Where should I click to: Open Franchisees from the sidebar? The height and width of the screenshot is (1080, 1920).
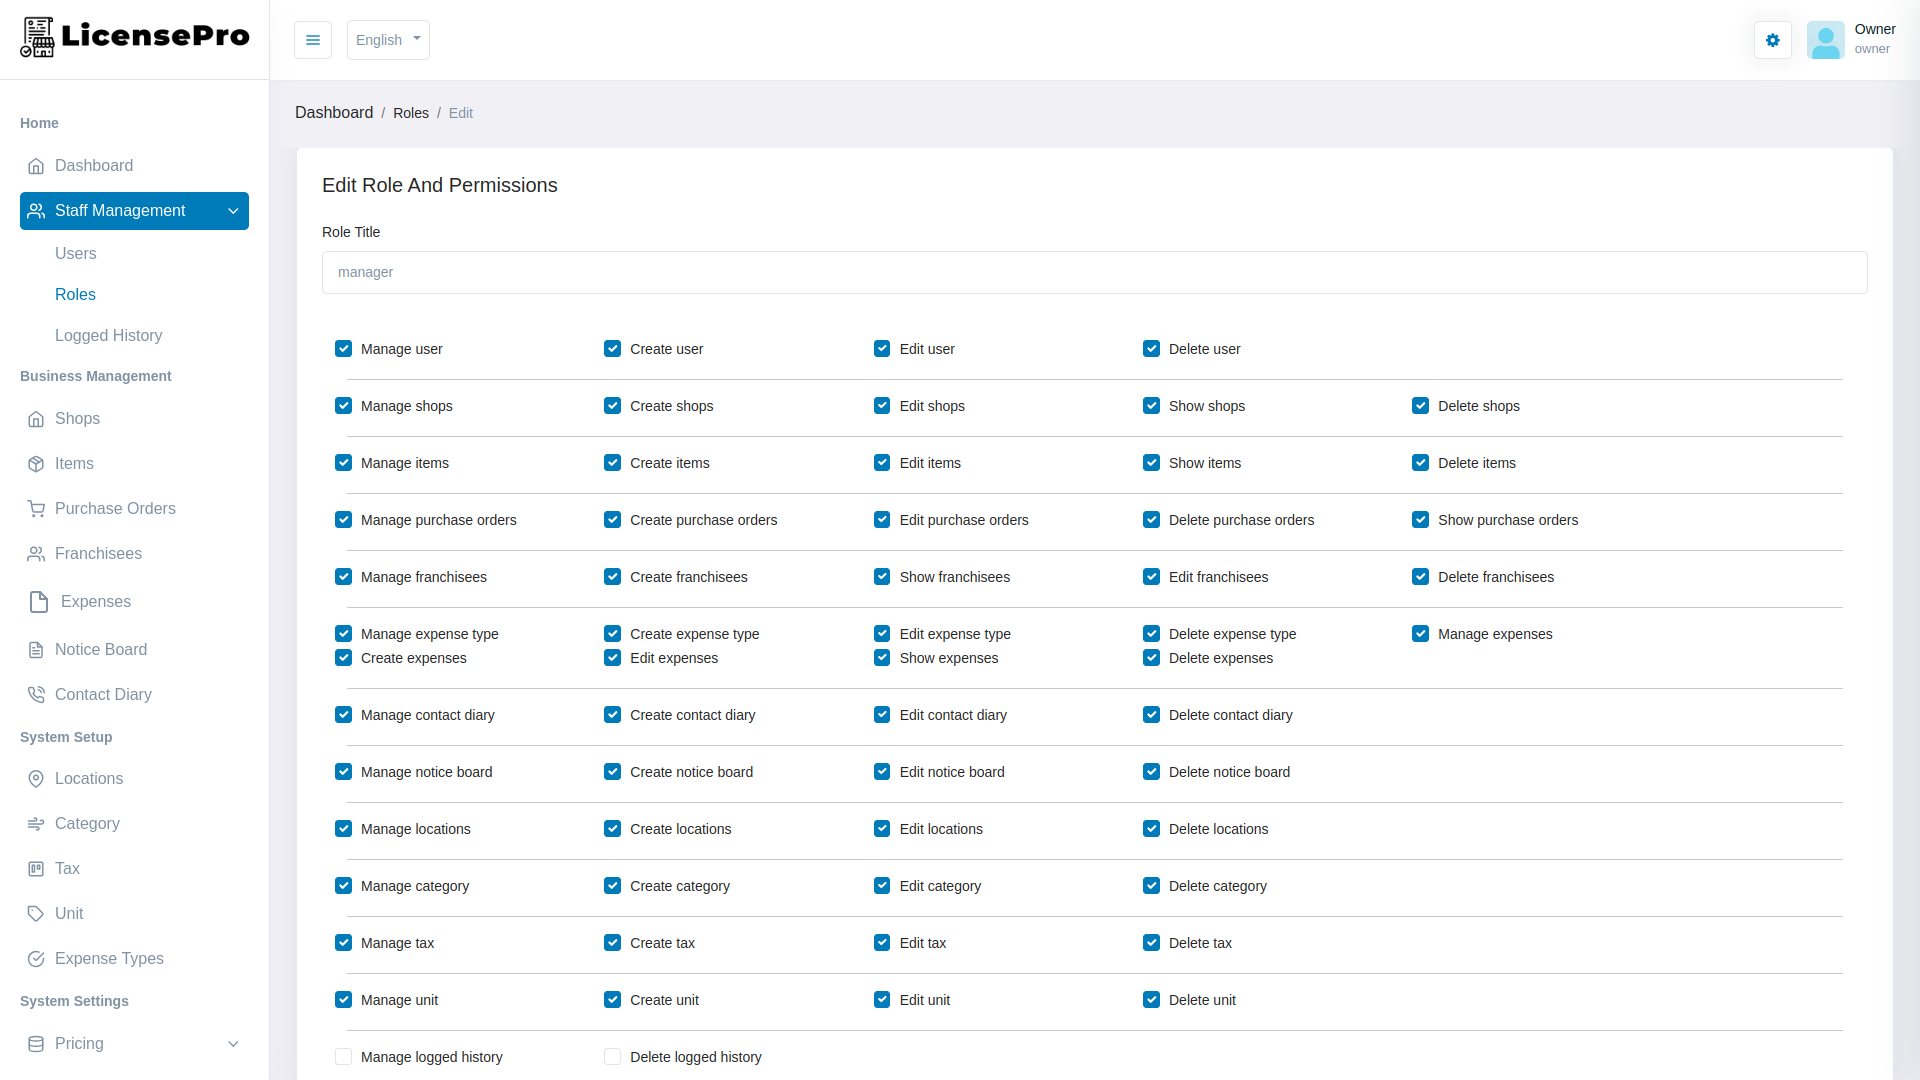tap(98, 553)
